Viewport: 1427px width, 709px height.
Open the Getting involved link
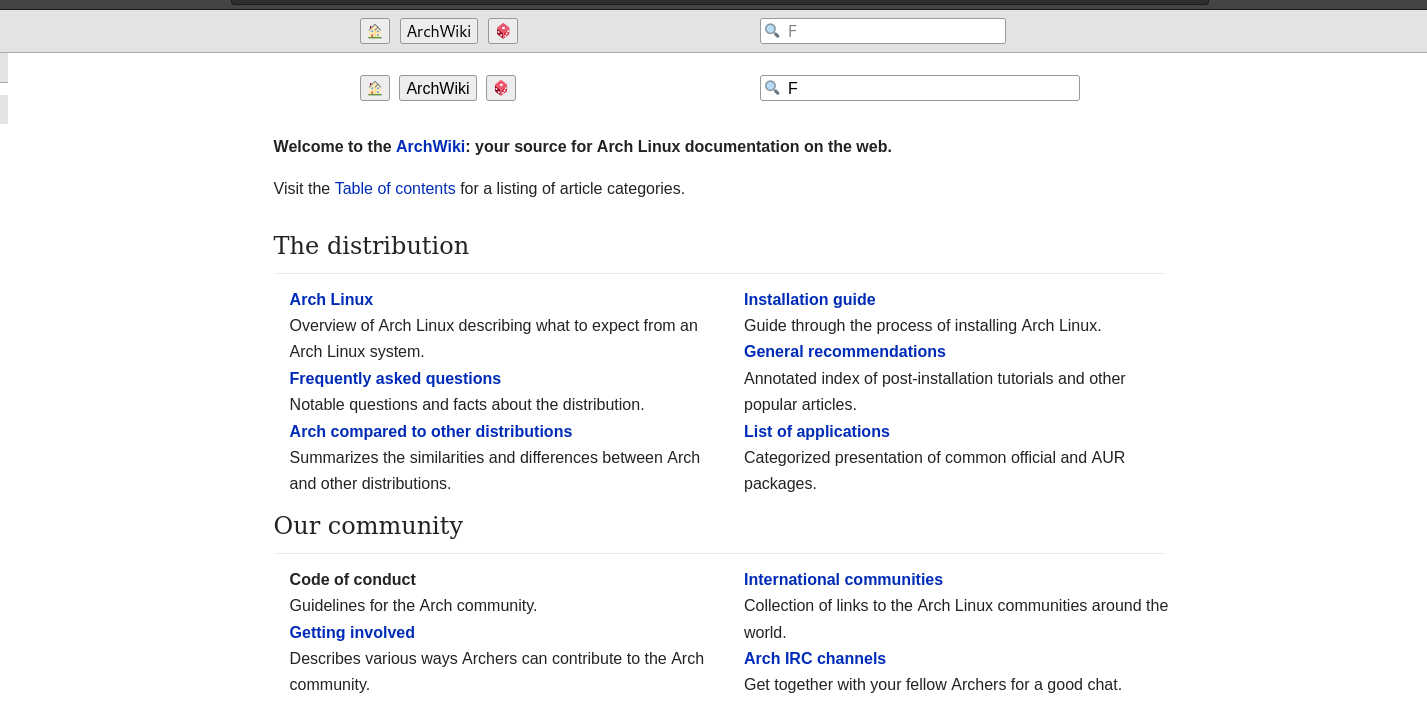coord(352,632)
